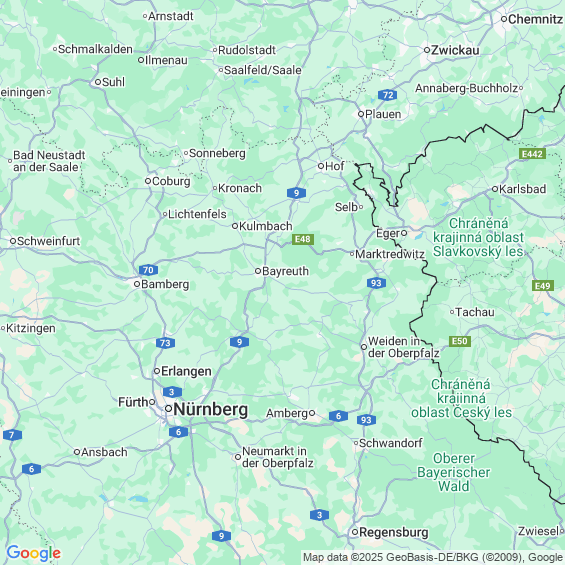Select the A3 shield near Erlangen

pyautogui.click(x=172, y=392)
